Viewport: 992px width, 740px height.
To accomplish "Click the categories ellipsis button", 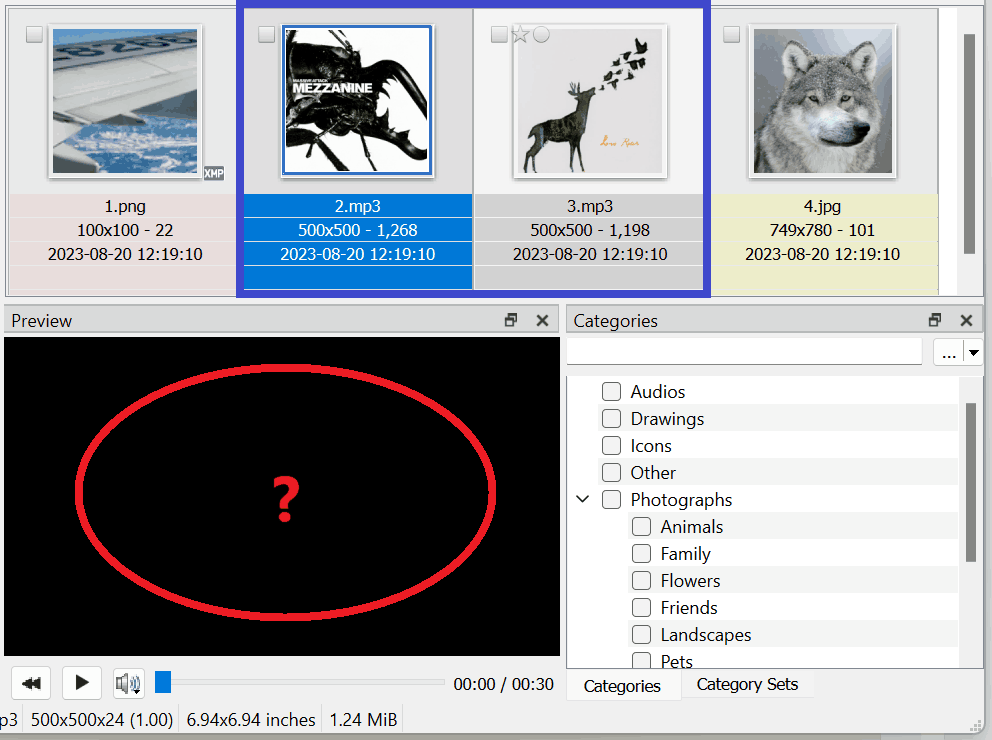I will click(948, 352).
